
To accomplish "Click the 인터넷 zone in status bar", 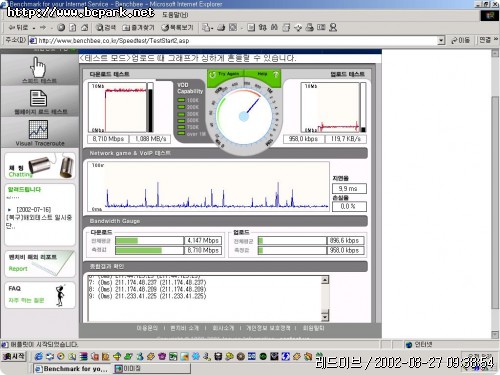I will point(419,344).
